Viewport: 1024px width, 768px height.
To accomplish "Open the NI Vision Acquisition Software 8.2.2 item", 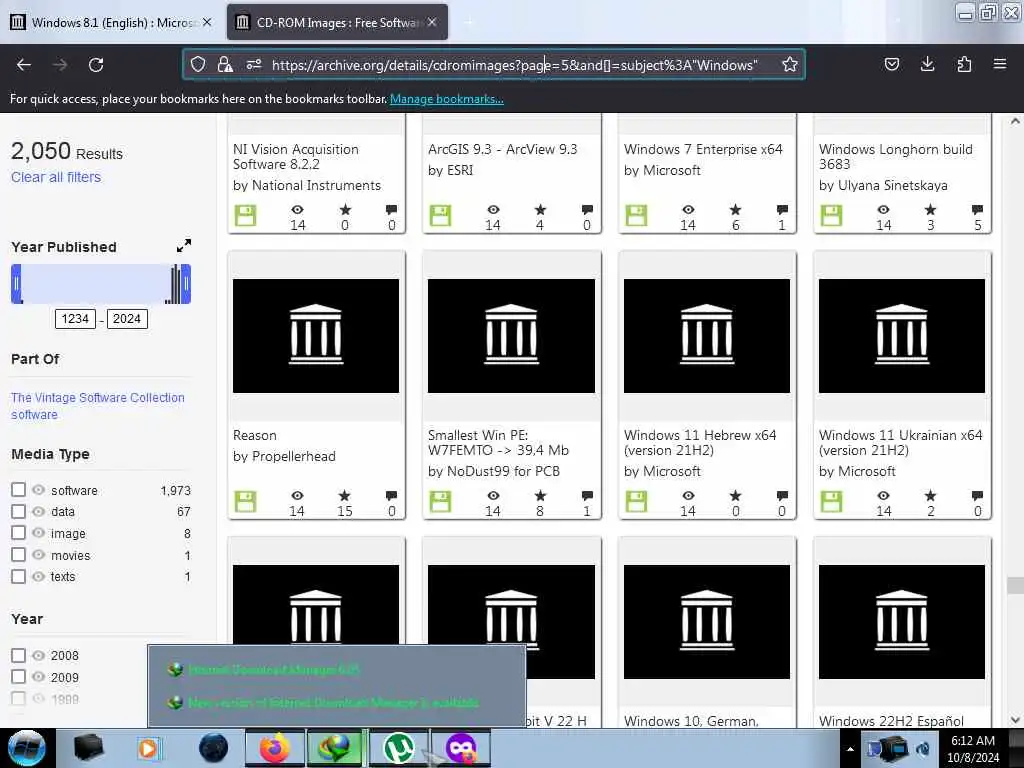I will (x=295, y=157).
